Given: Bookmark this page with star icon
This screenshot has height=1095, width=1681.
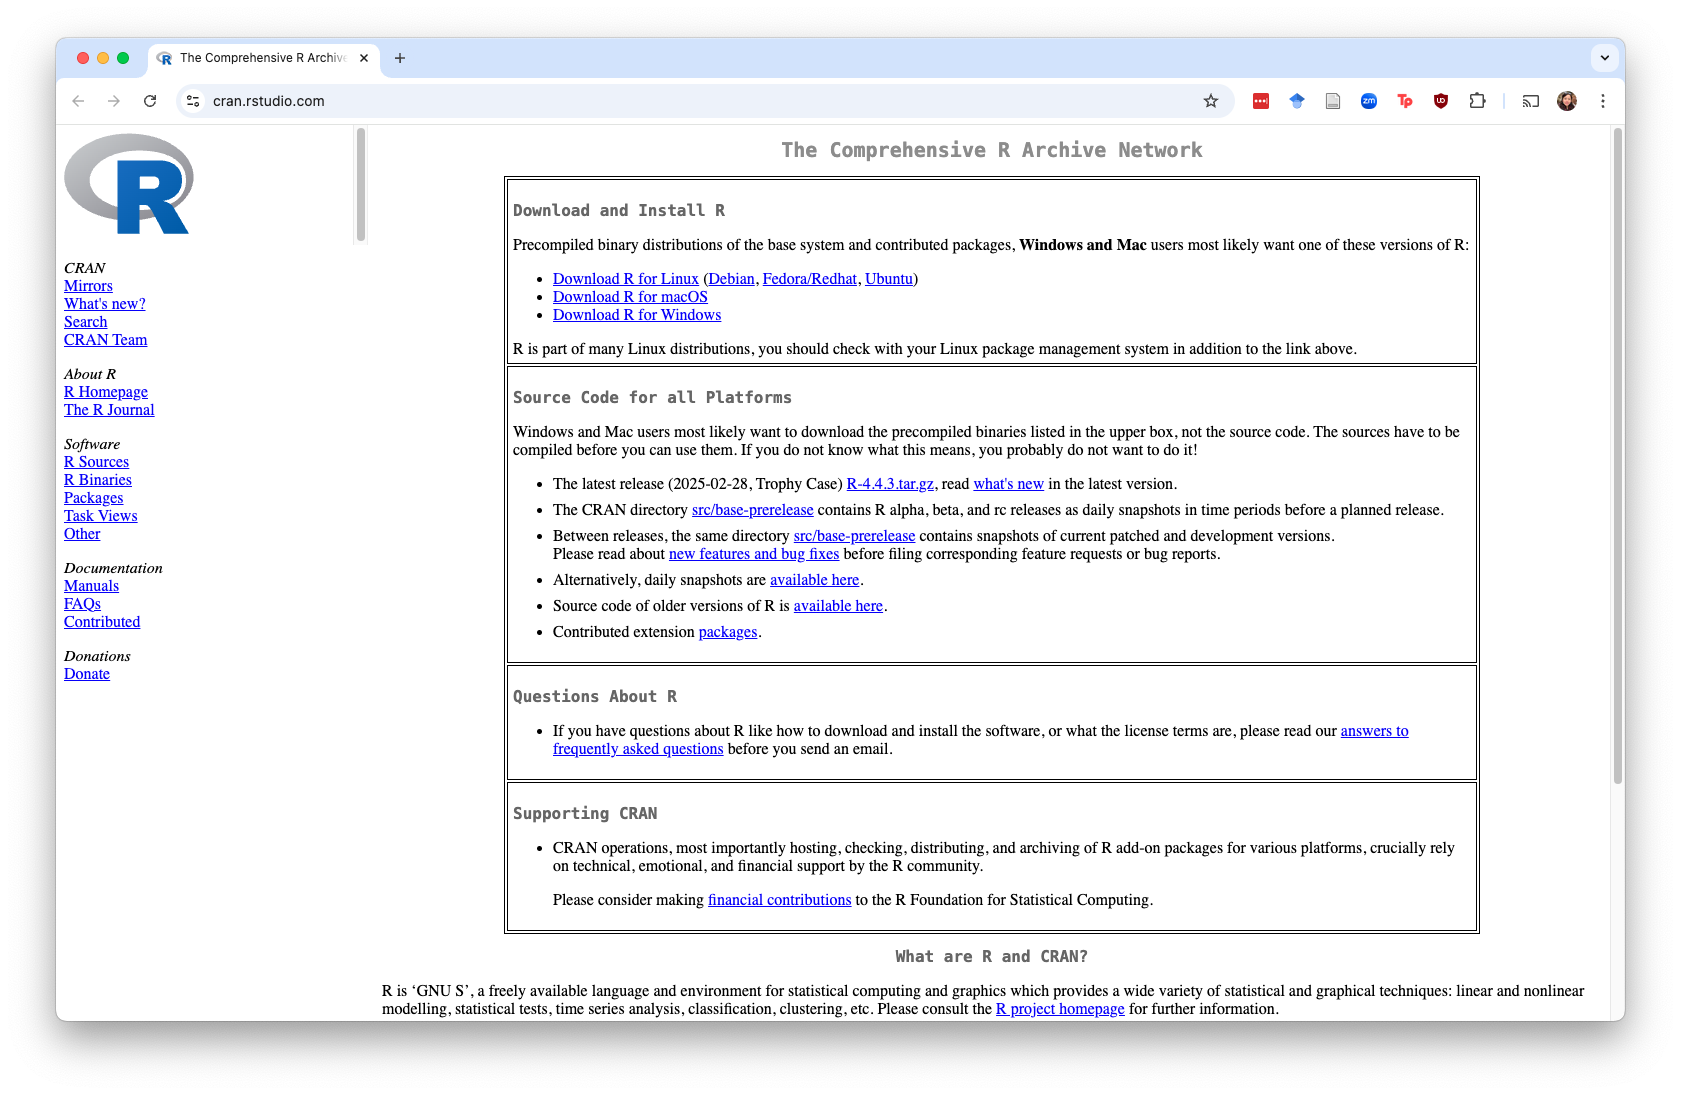Looking at the screenshot, I should click(1210, 101).
